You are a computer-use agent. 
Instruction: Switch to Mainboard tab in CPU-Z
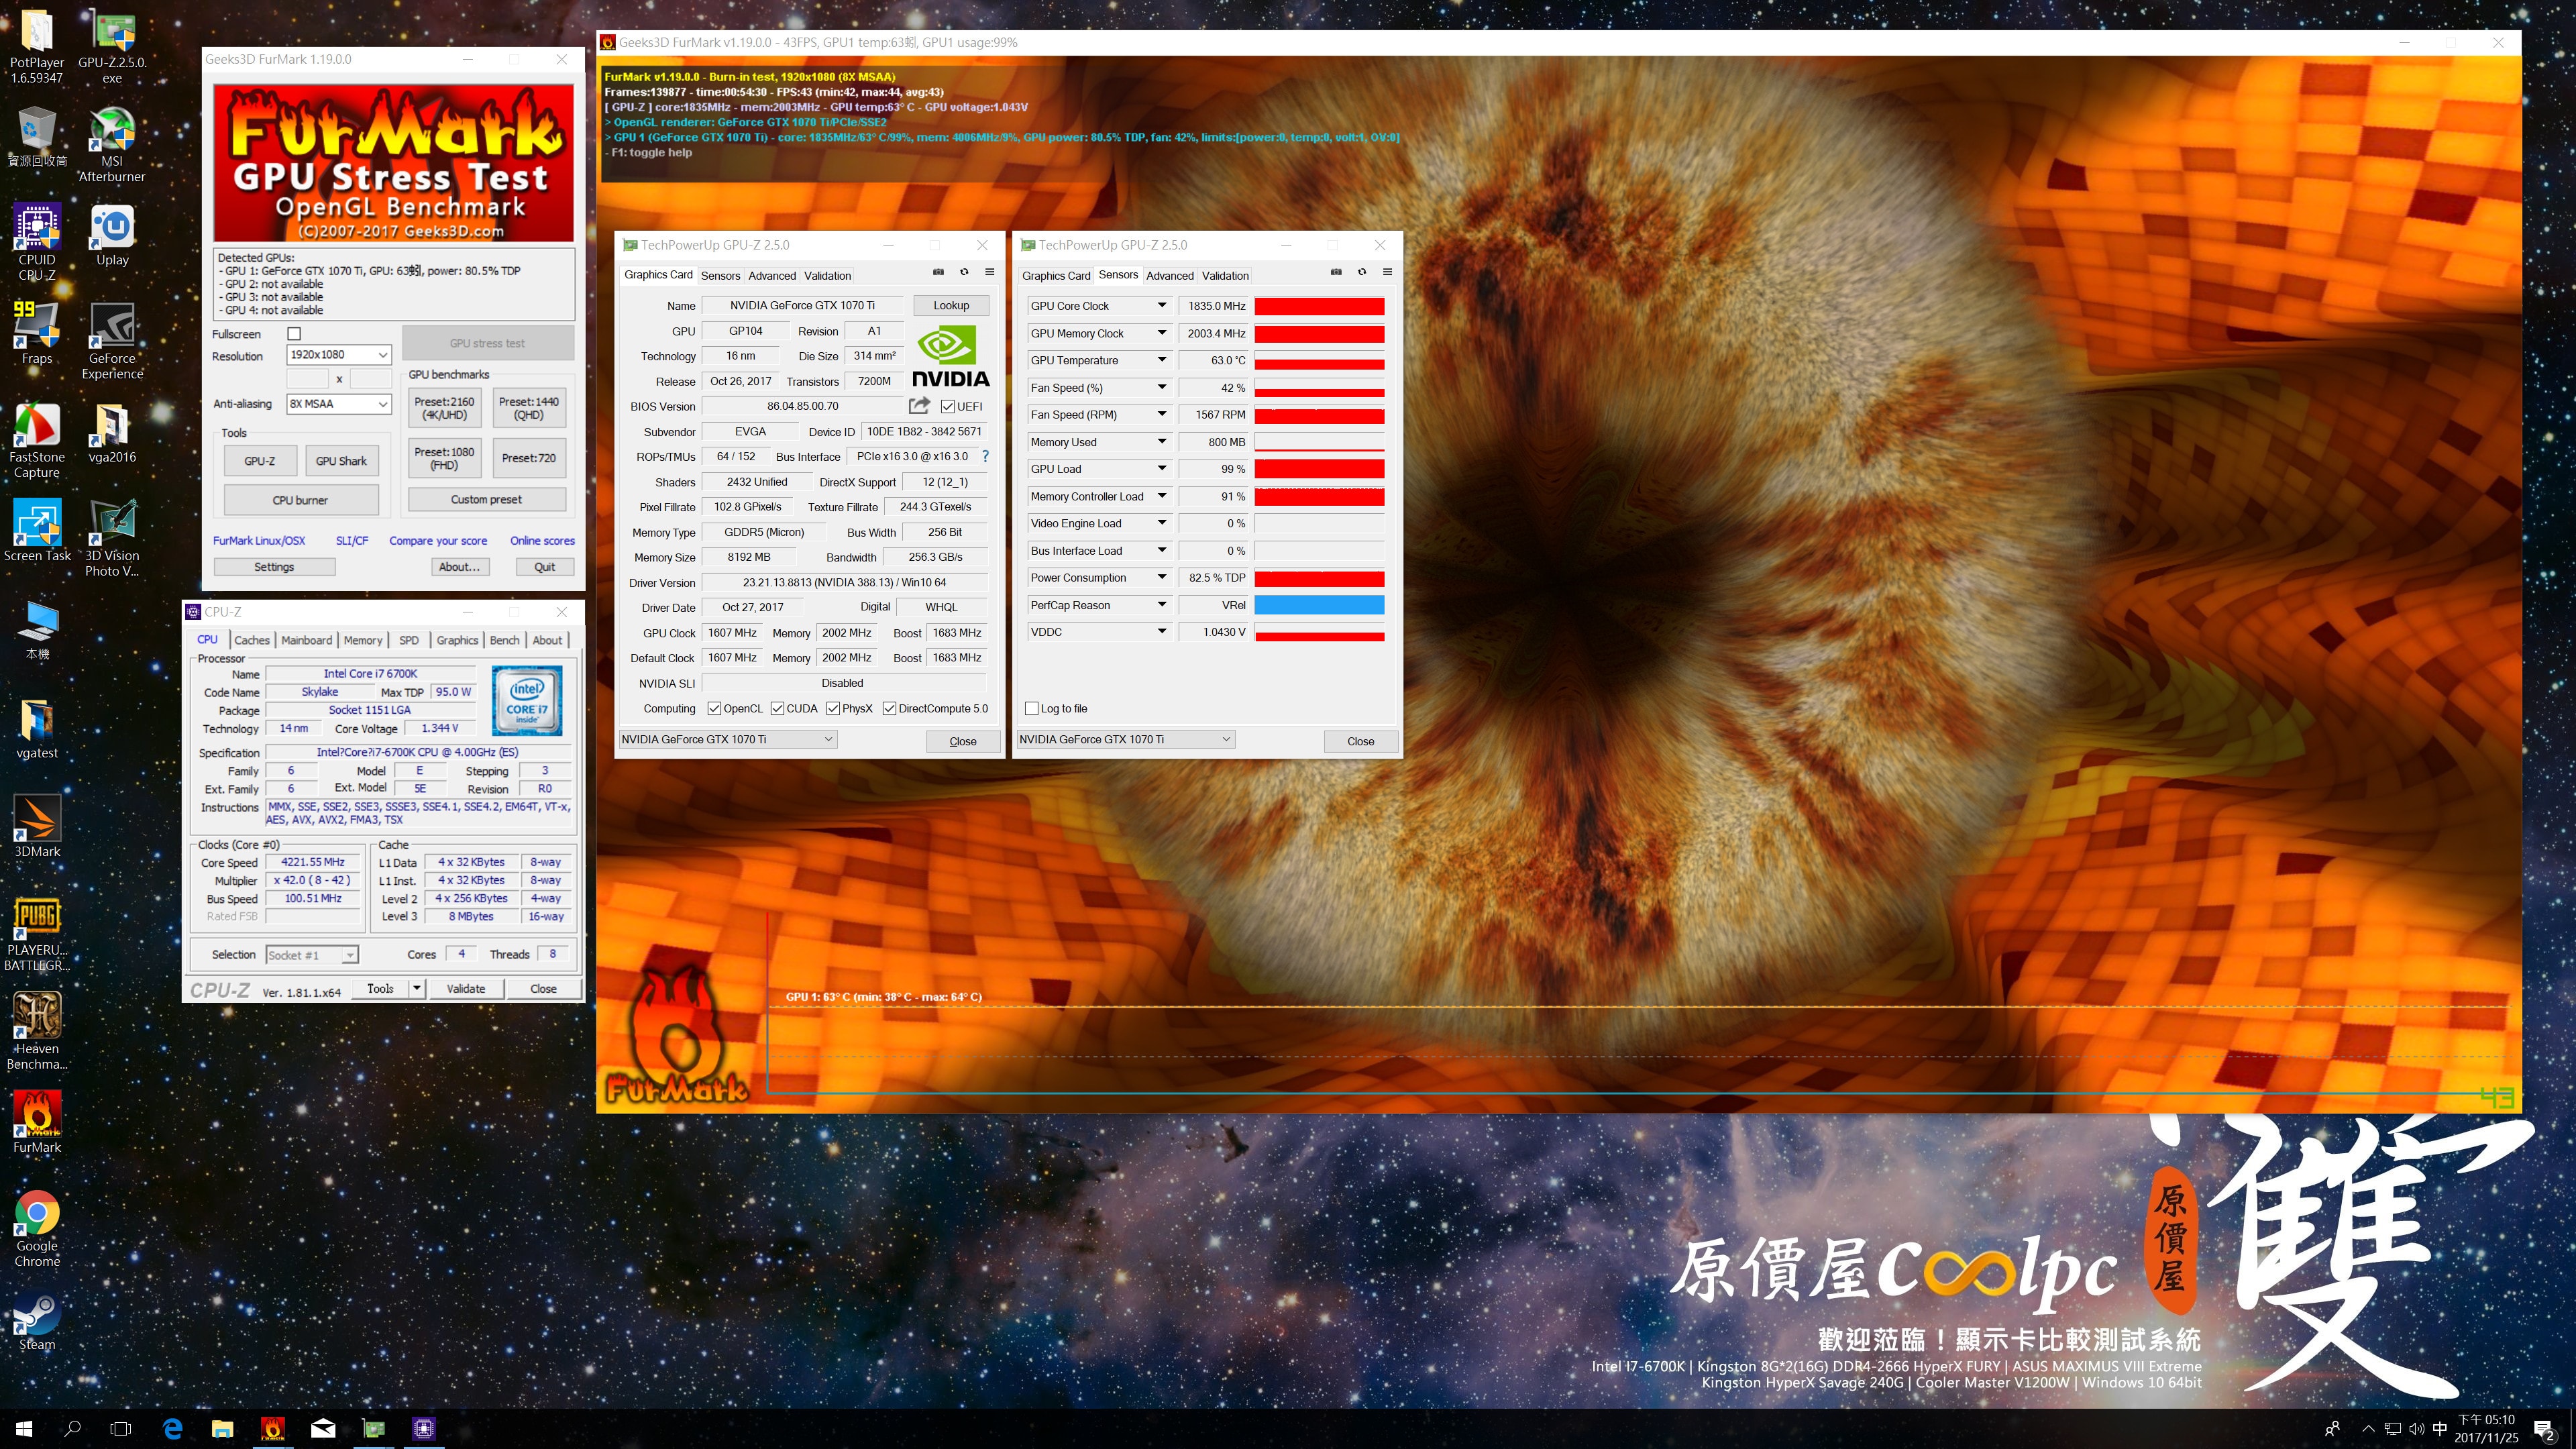(x=306, y=640)
